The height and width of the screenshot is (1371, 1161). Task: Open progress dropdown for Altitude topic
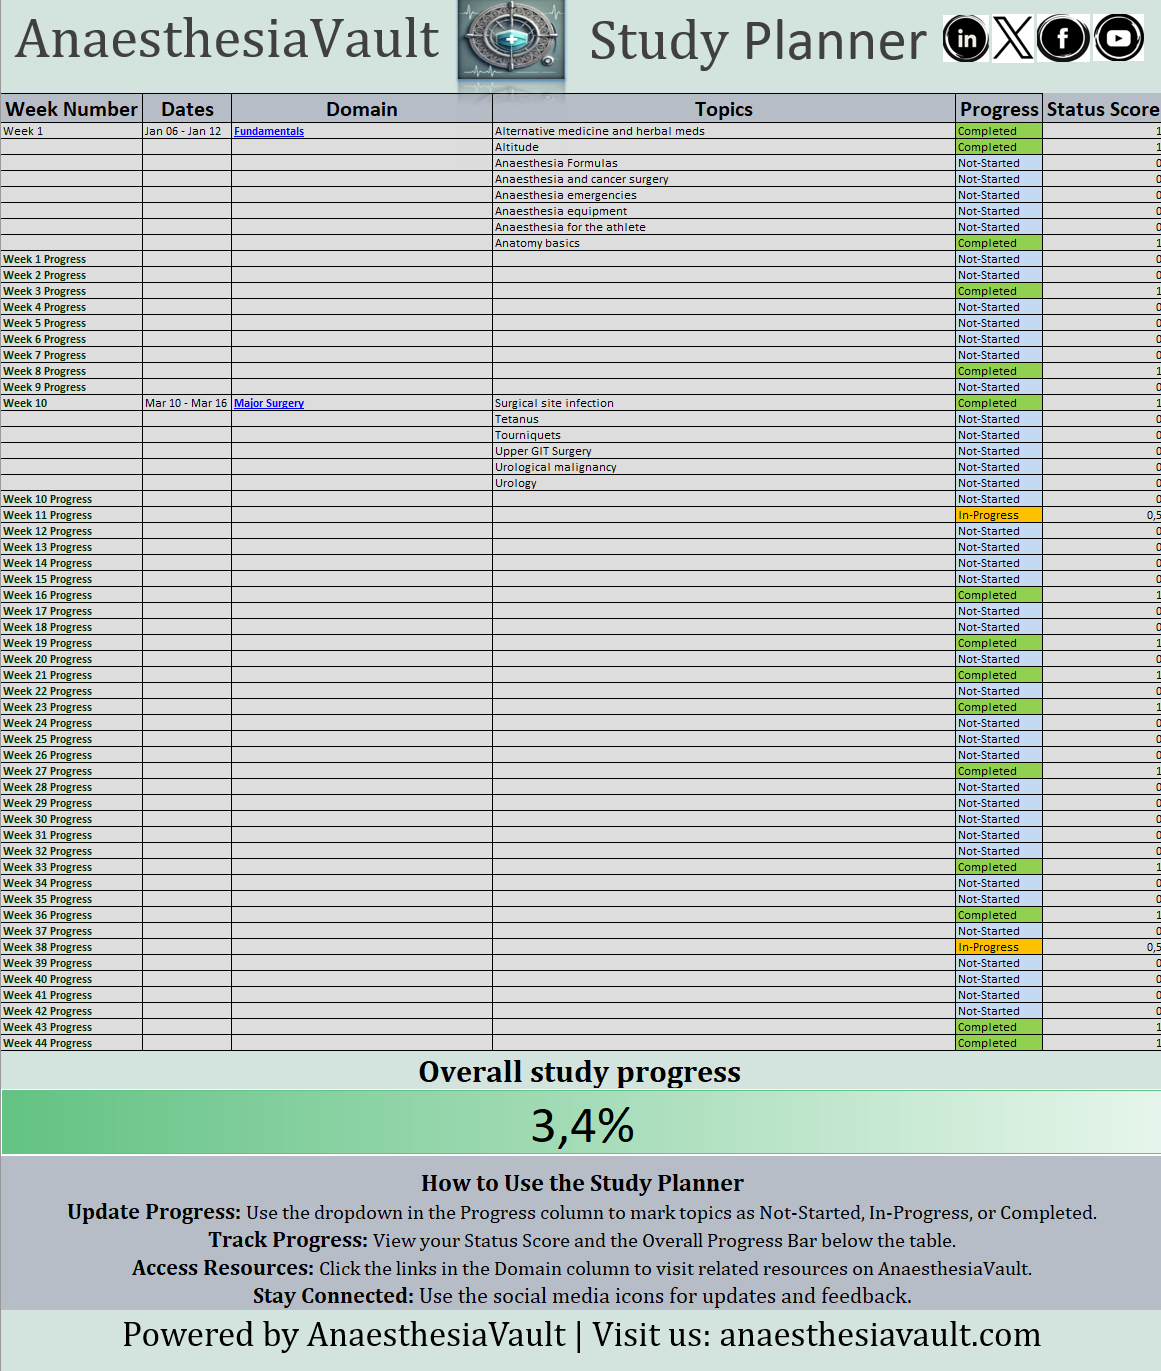(x=999, y=147)
